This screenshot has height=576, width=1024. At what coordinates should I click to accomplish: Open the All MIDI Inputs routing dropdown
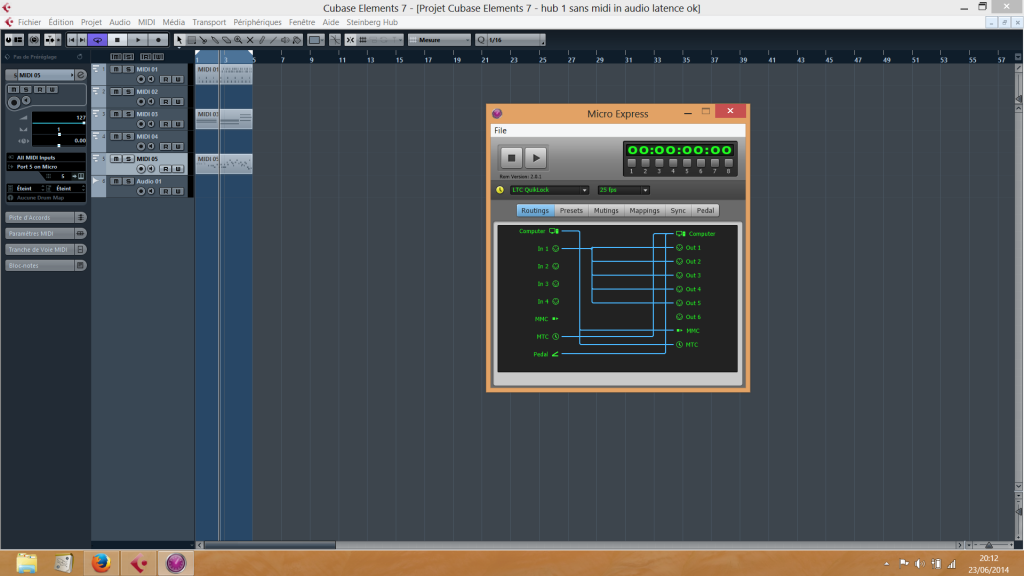pyautogui.click(x=46, y=157)
